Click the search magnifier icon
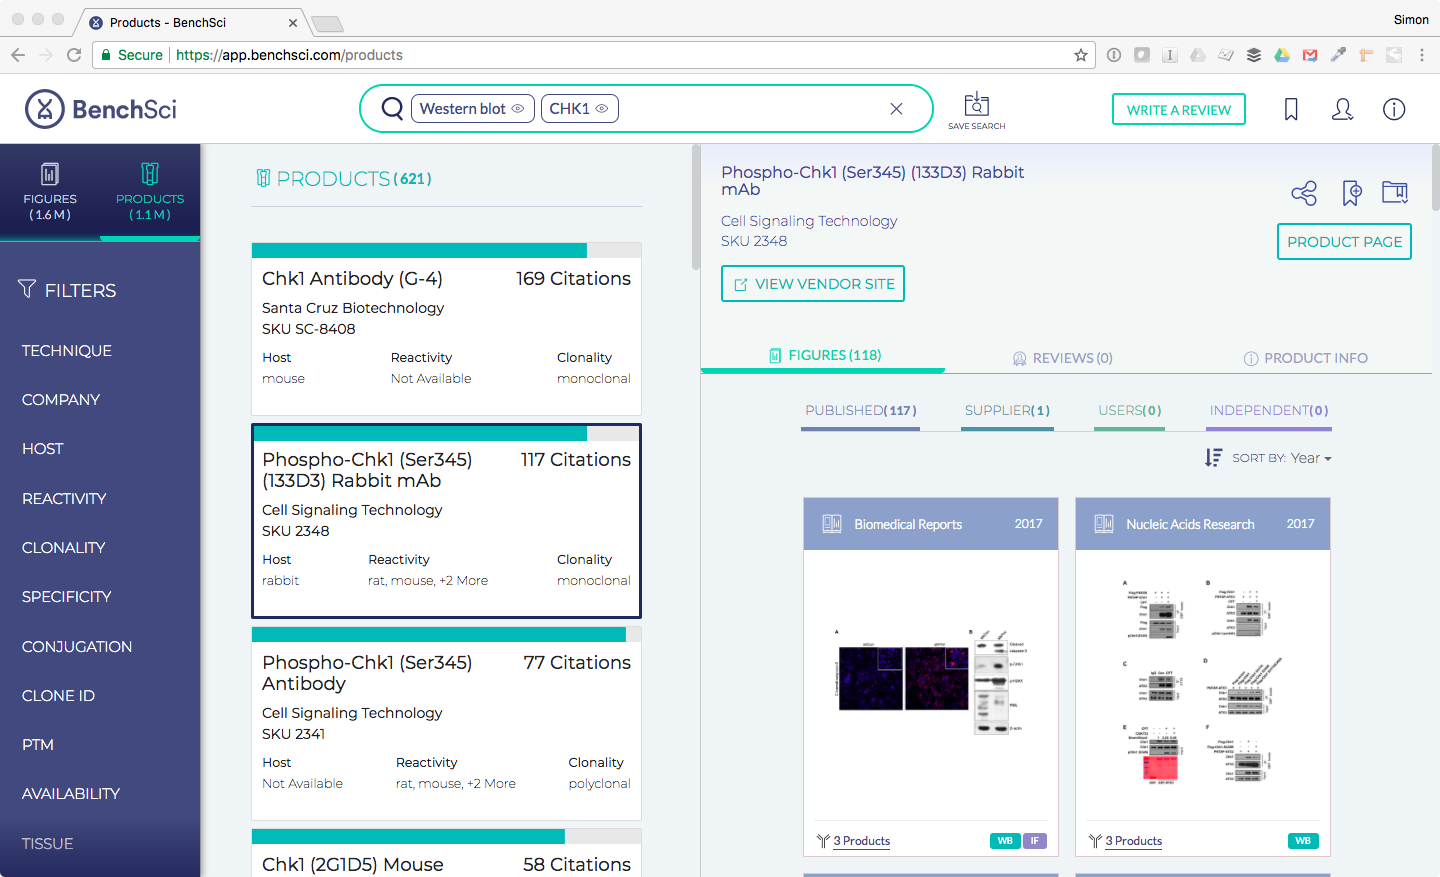The width and height of the screenshot is (1440, 877). pyautogui.click(x=392, y=109)
